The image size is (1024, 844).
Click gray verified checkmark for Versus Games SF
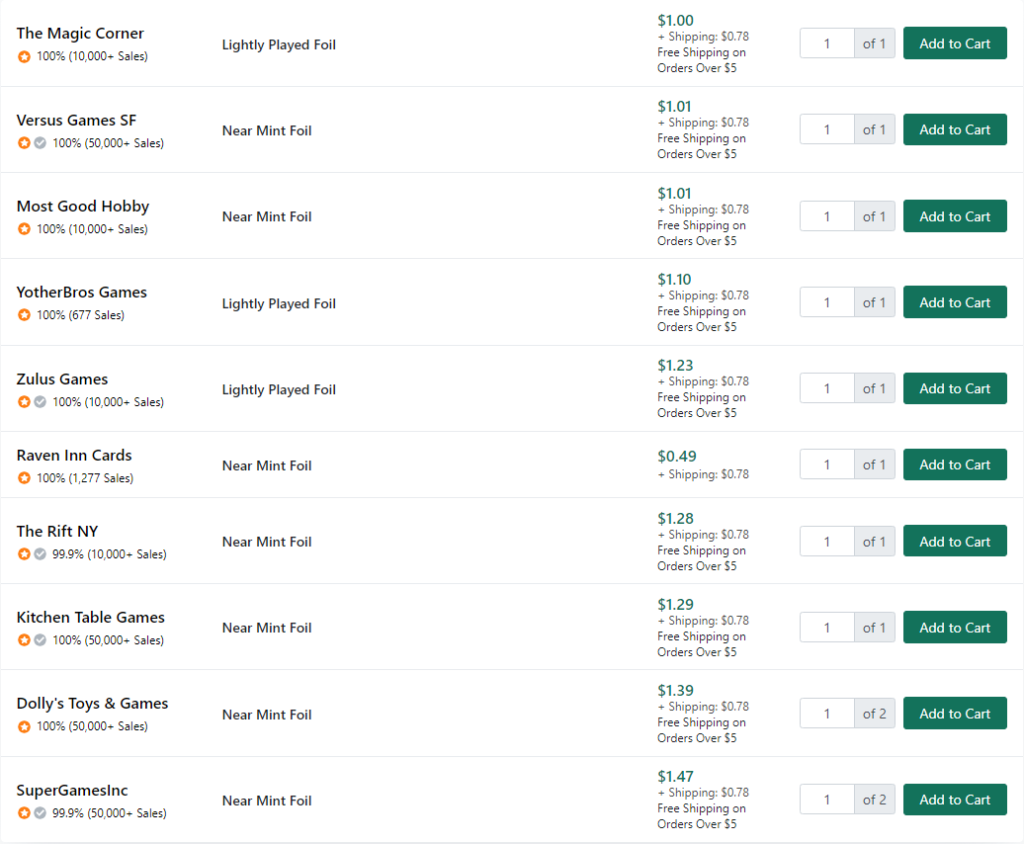[40, 143]
